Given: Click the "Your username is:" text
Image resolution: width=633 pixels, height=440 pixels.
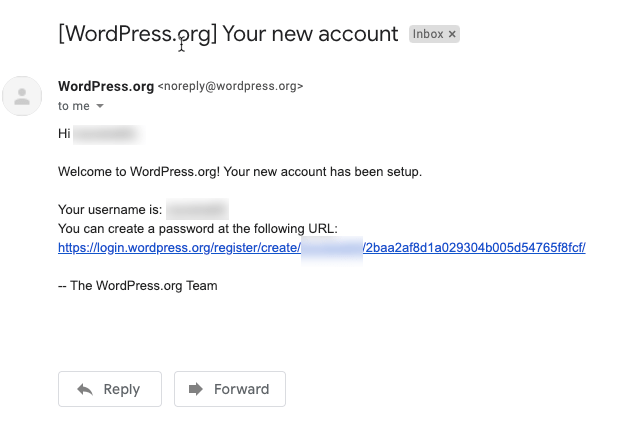Looking at the screenshot, I should 109,210.
